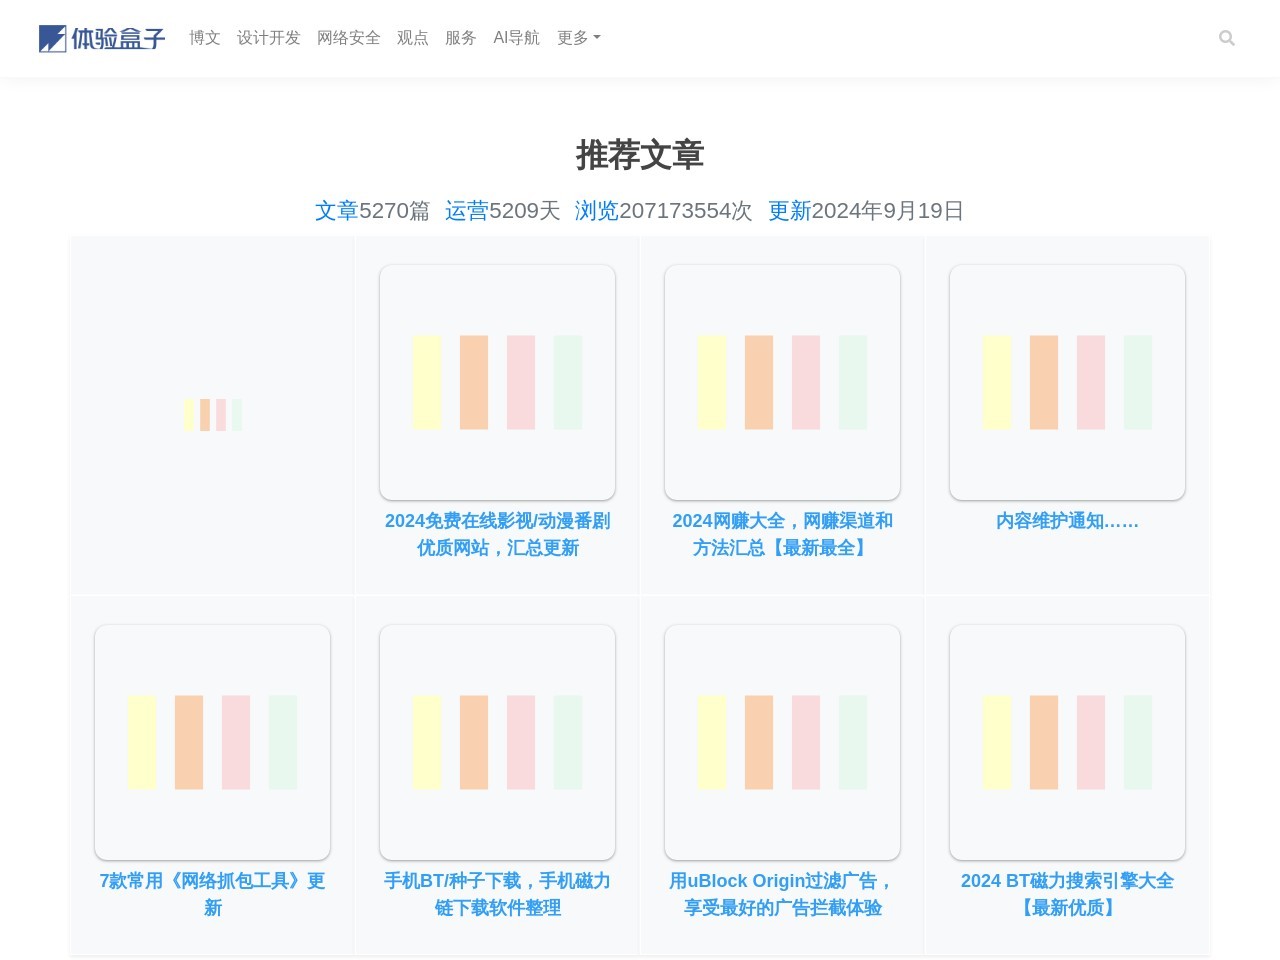
Task: Open thumbnail above 内容维护通知 article
Action: [x=1067, y=382]
